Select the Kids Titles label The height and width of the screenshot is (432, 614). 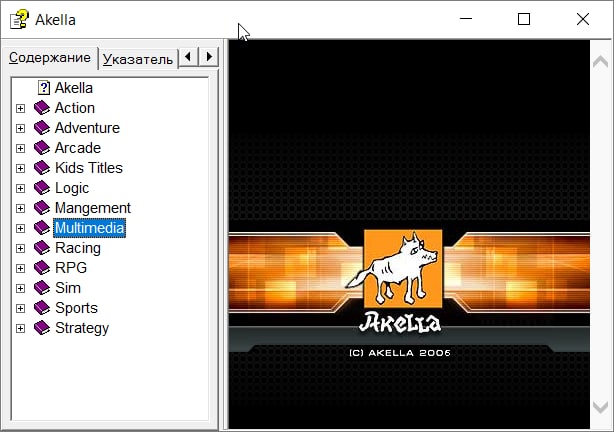[89, 168]
